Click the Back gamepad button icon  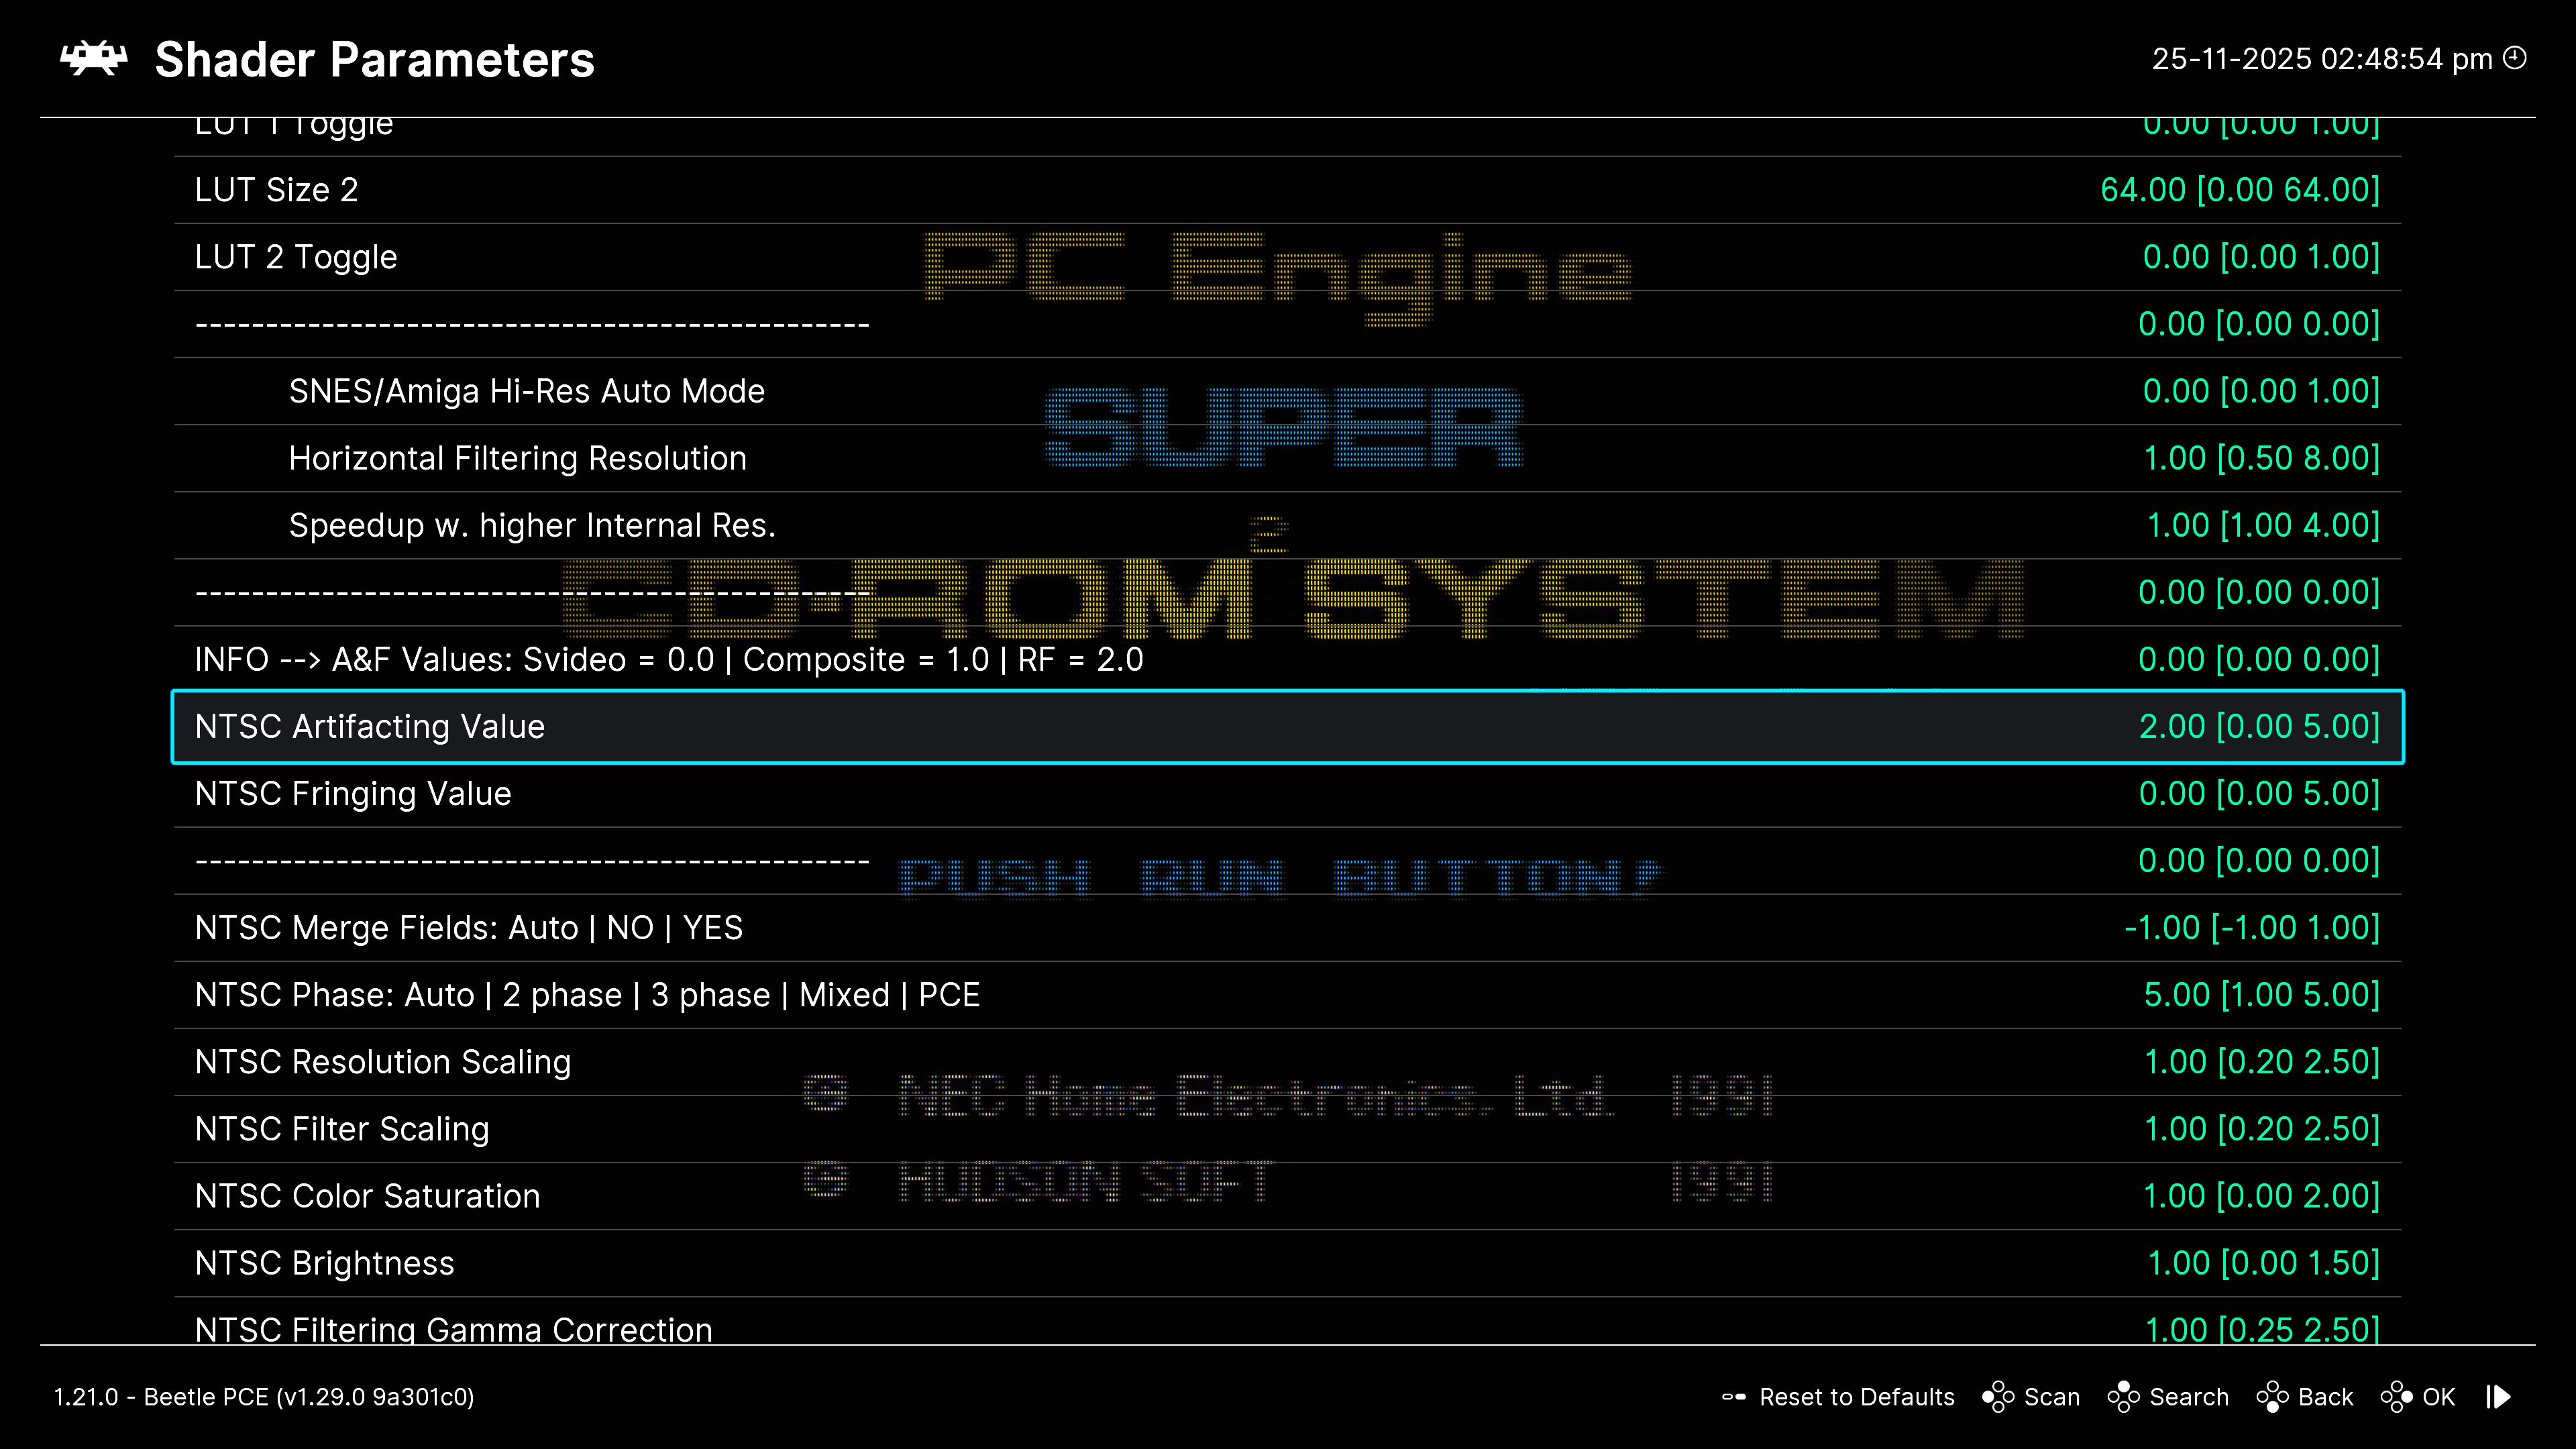pos(2272,1397)
